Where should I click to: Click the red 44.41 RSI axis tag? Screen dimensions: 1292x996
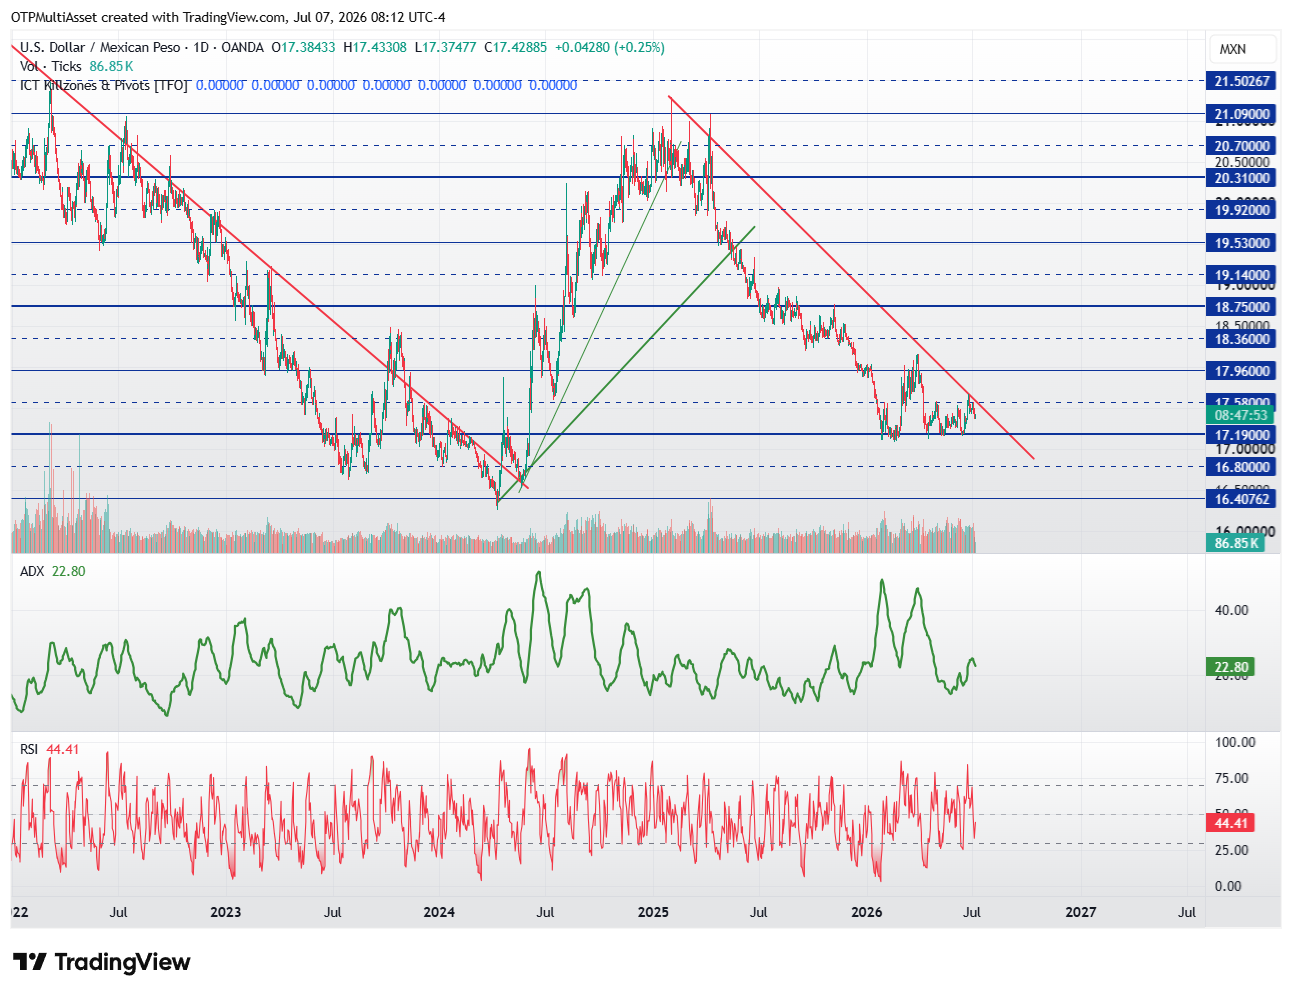click(x=1231, y=823)
